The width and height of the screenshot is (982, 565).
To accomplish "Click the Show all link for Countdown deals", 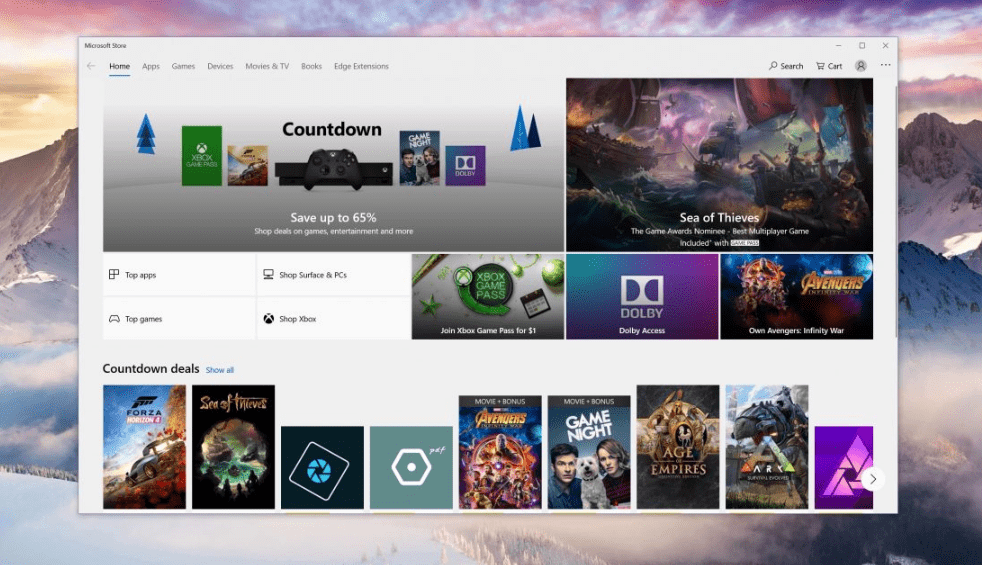I will click(220, 370).
